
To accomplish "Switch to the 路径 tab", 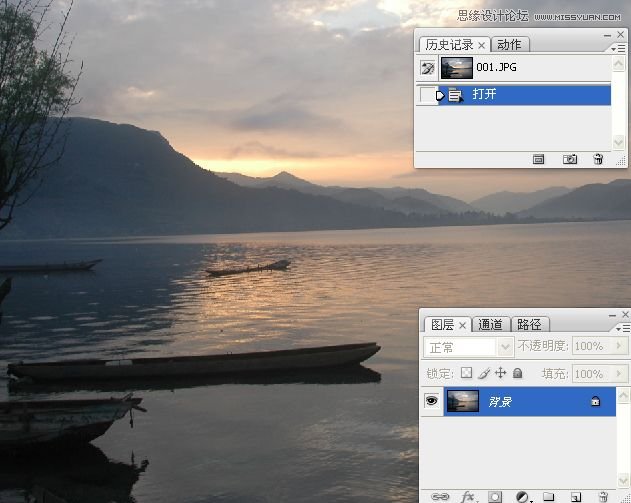I will click(x=529, y=324).
